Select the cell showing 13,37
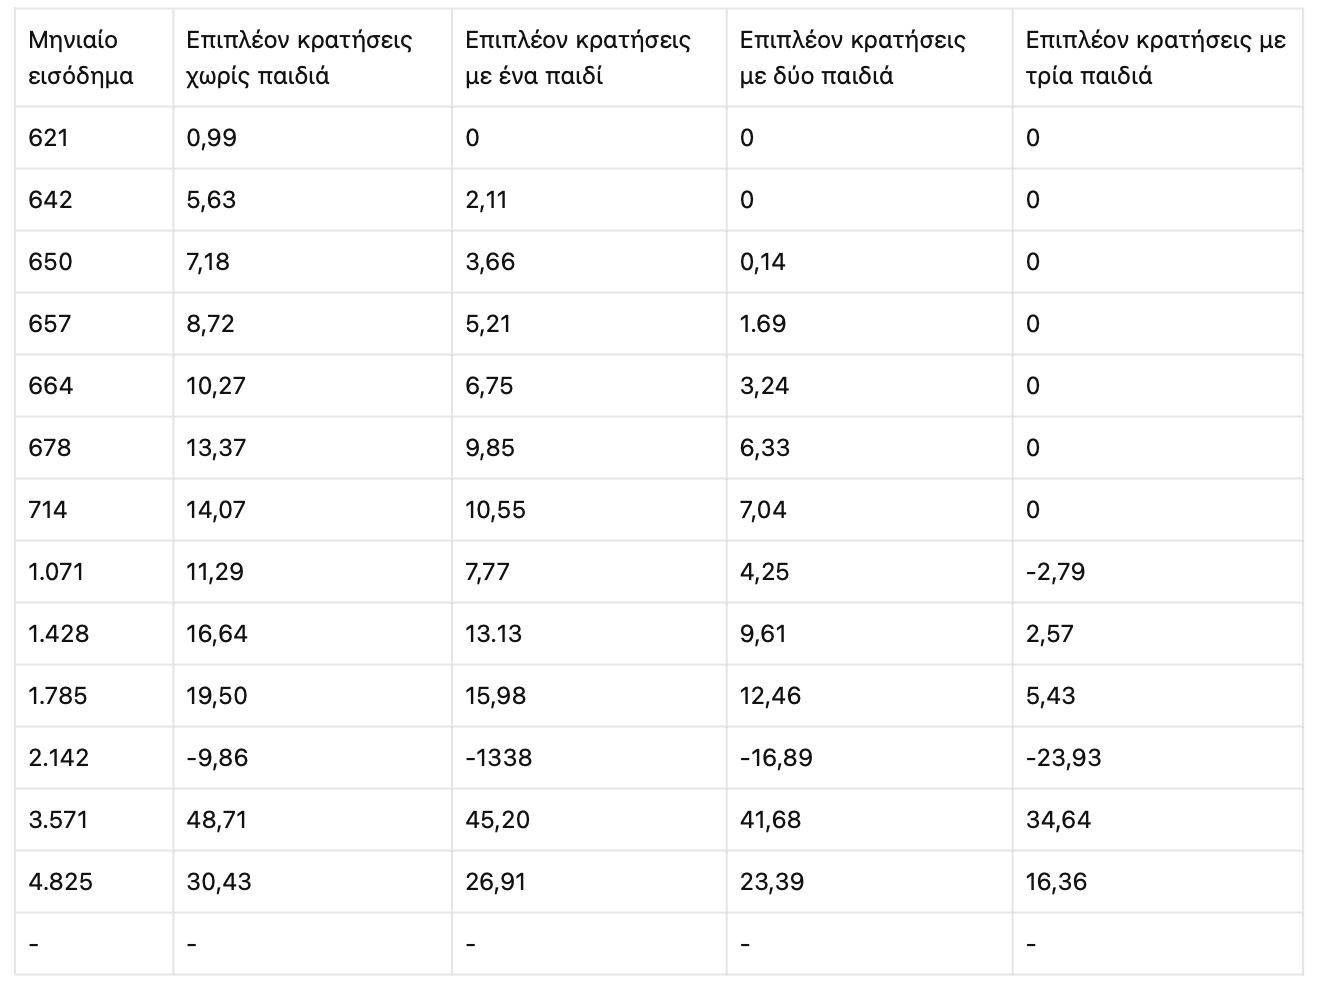Viewport: 1322px width, 990px height. click(x=312, y=448)
